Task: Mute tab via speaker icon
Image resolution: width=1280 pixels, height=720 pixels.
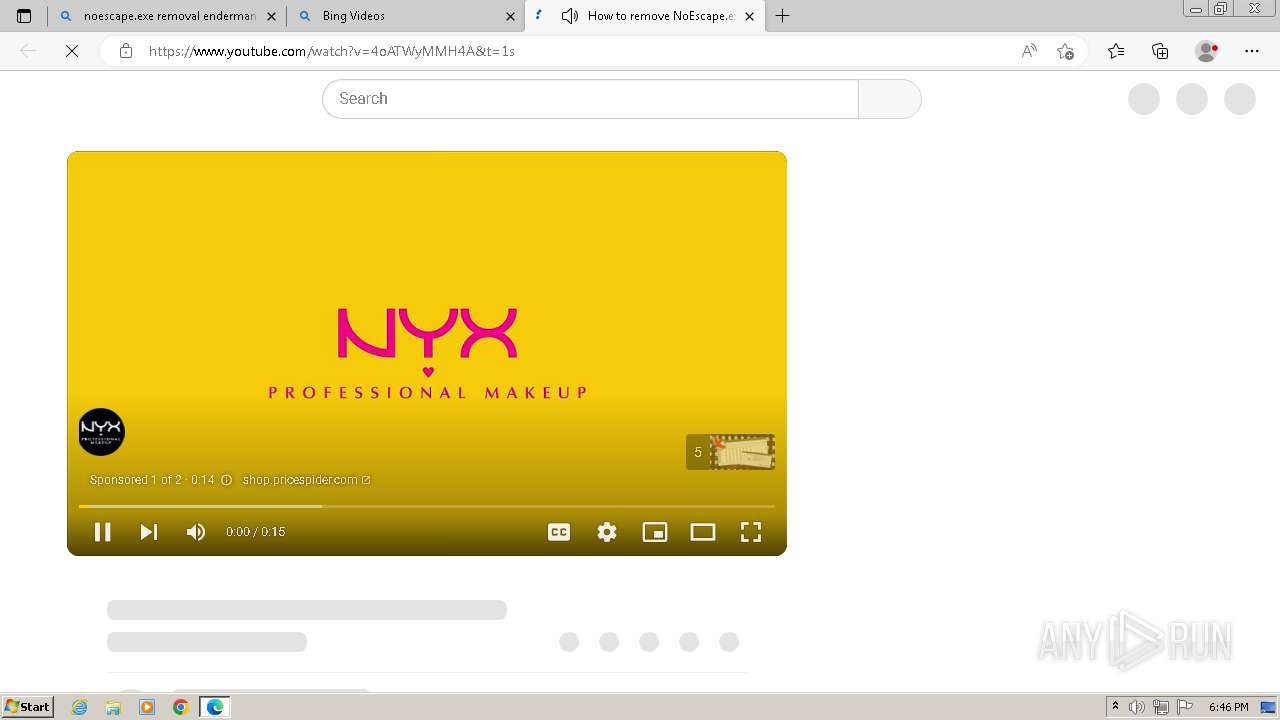Action: (570, 16)
